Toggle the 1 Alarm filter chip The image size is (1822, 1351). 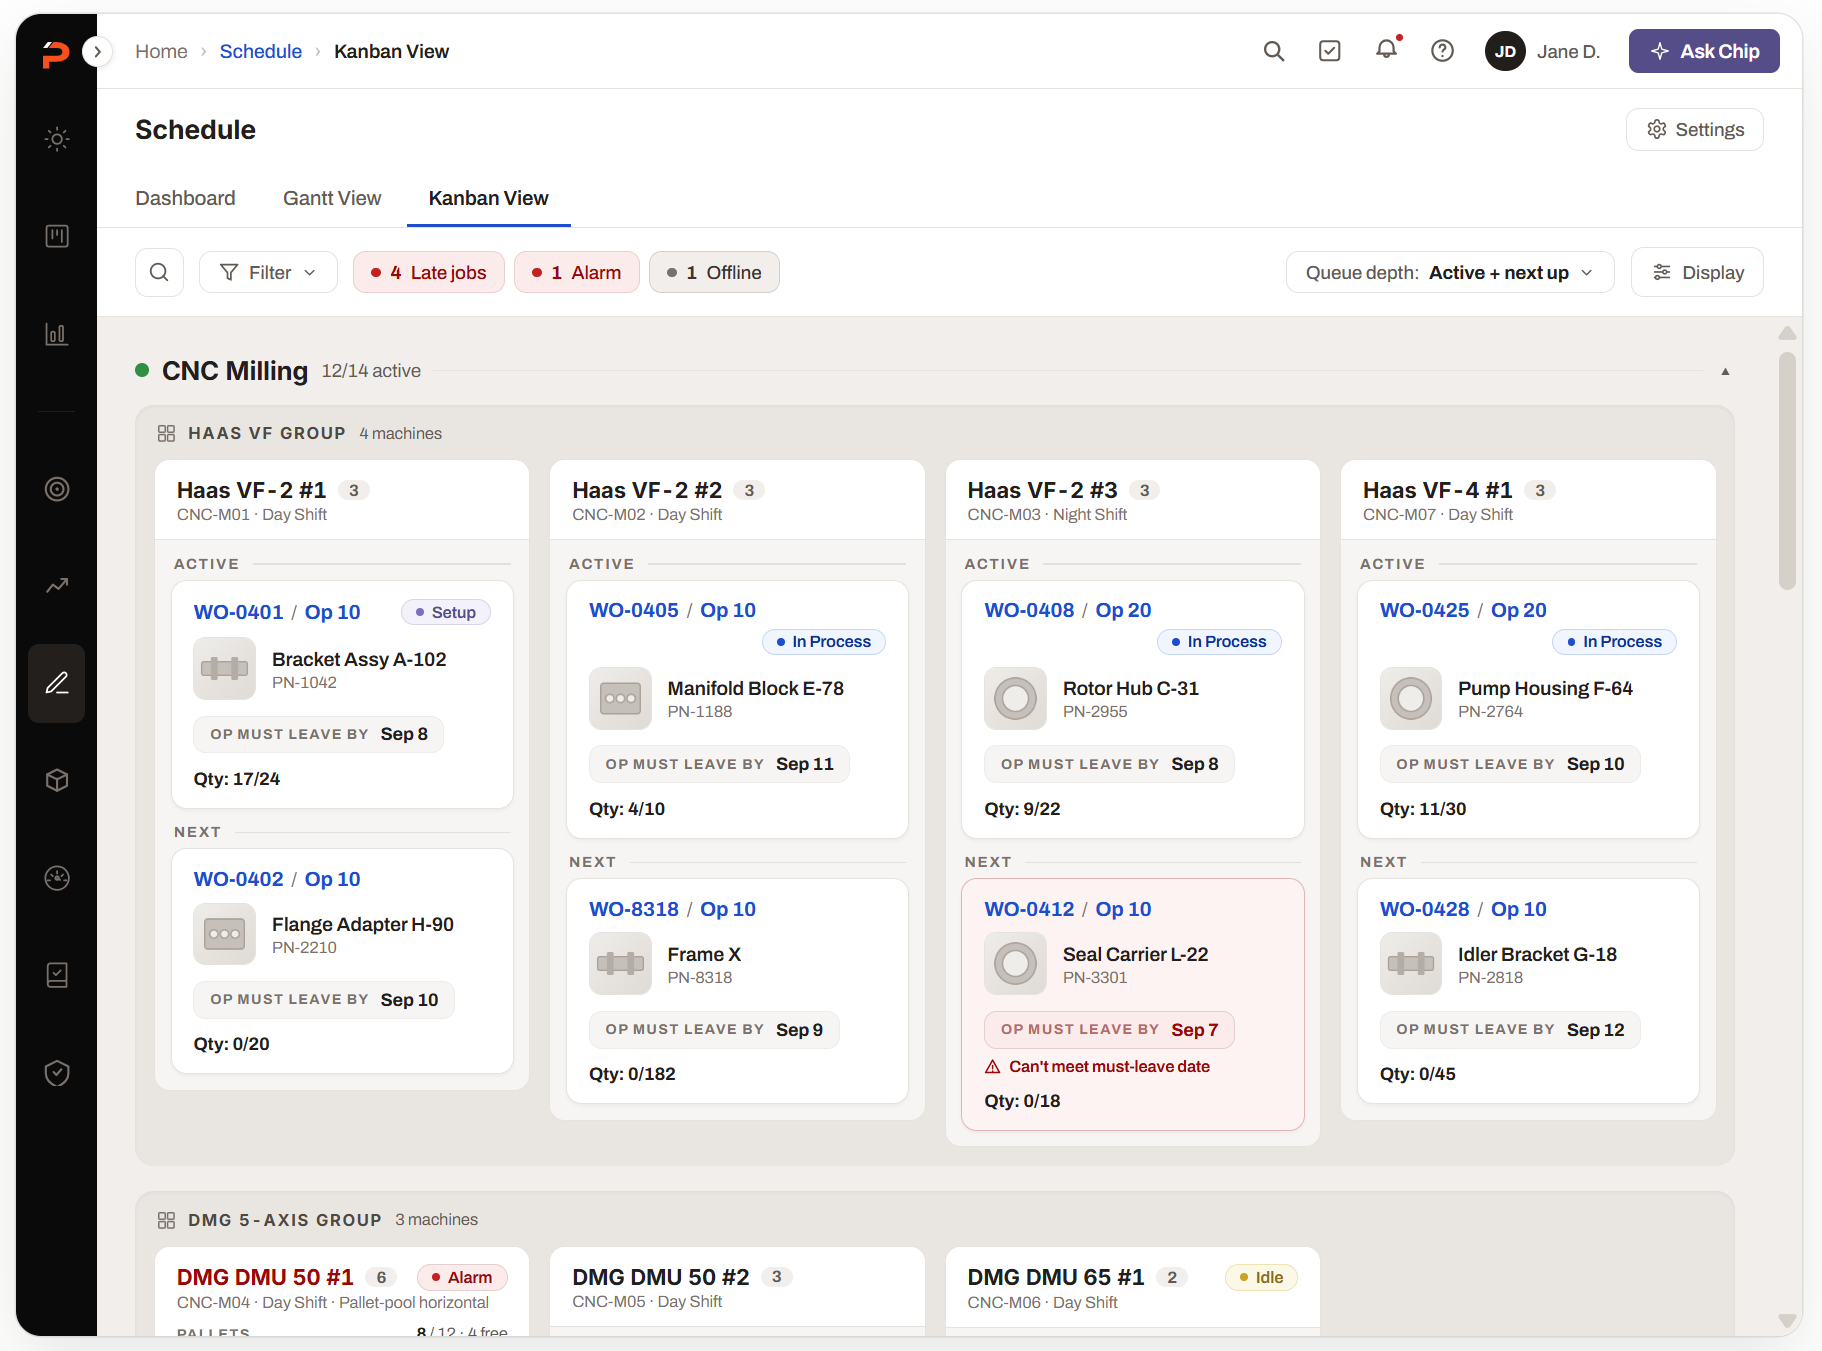tap(576, 272)
